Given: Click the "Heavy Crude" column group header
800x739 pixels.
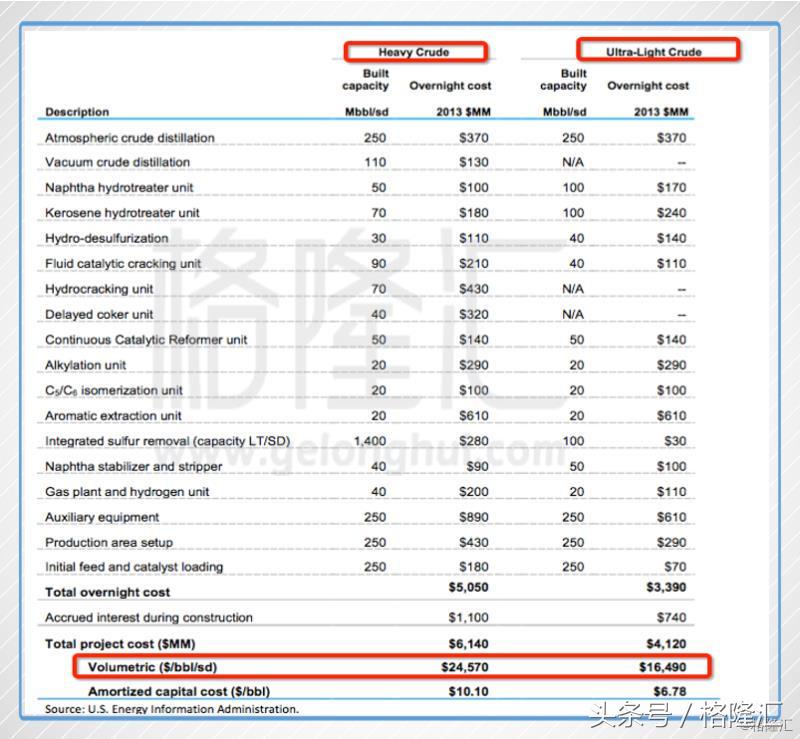Looking at the screenshot, I should [414, 52].
